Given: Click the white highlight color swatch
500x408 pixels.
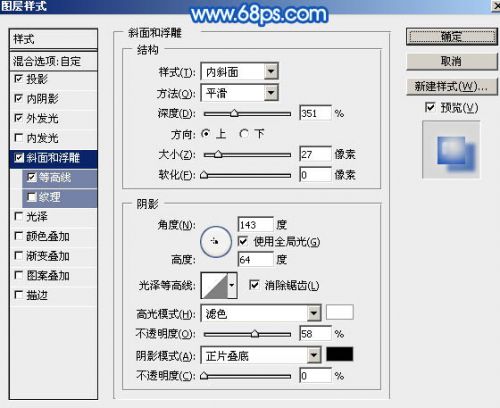Looking at the screenshot, I should coord(340,313).
